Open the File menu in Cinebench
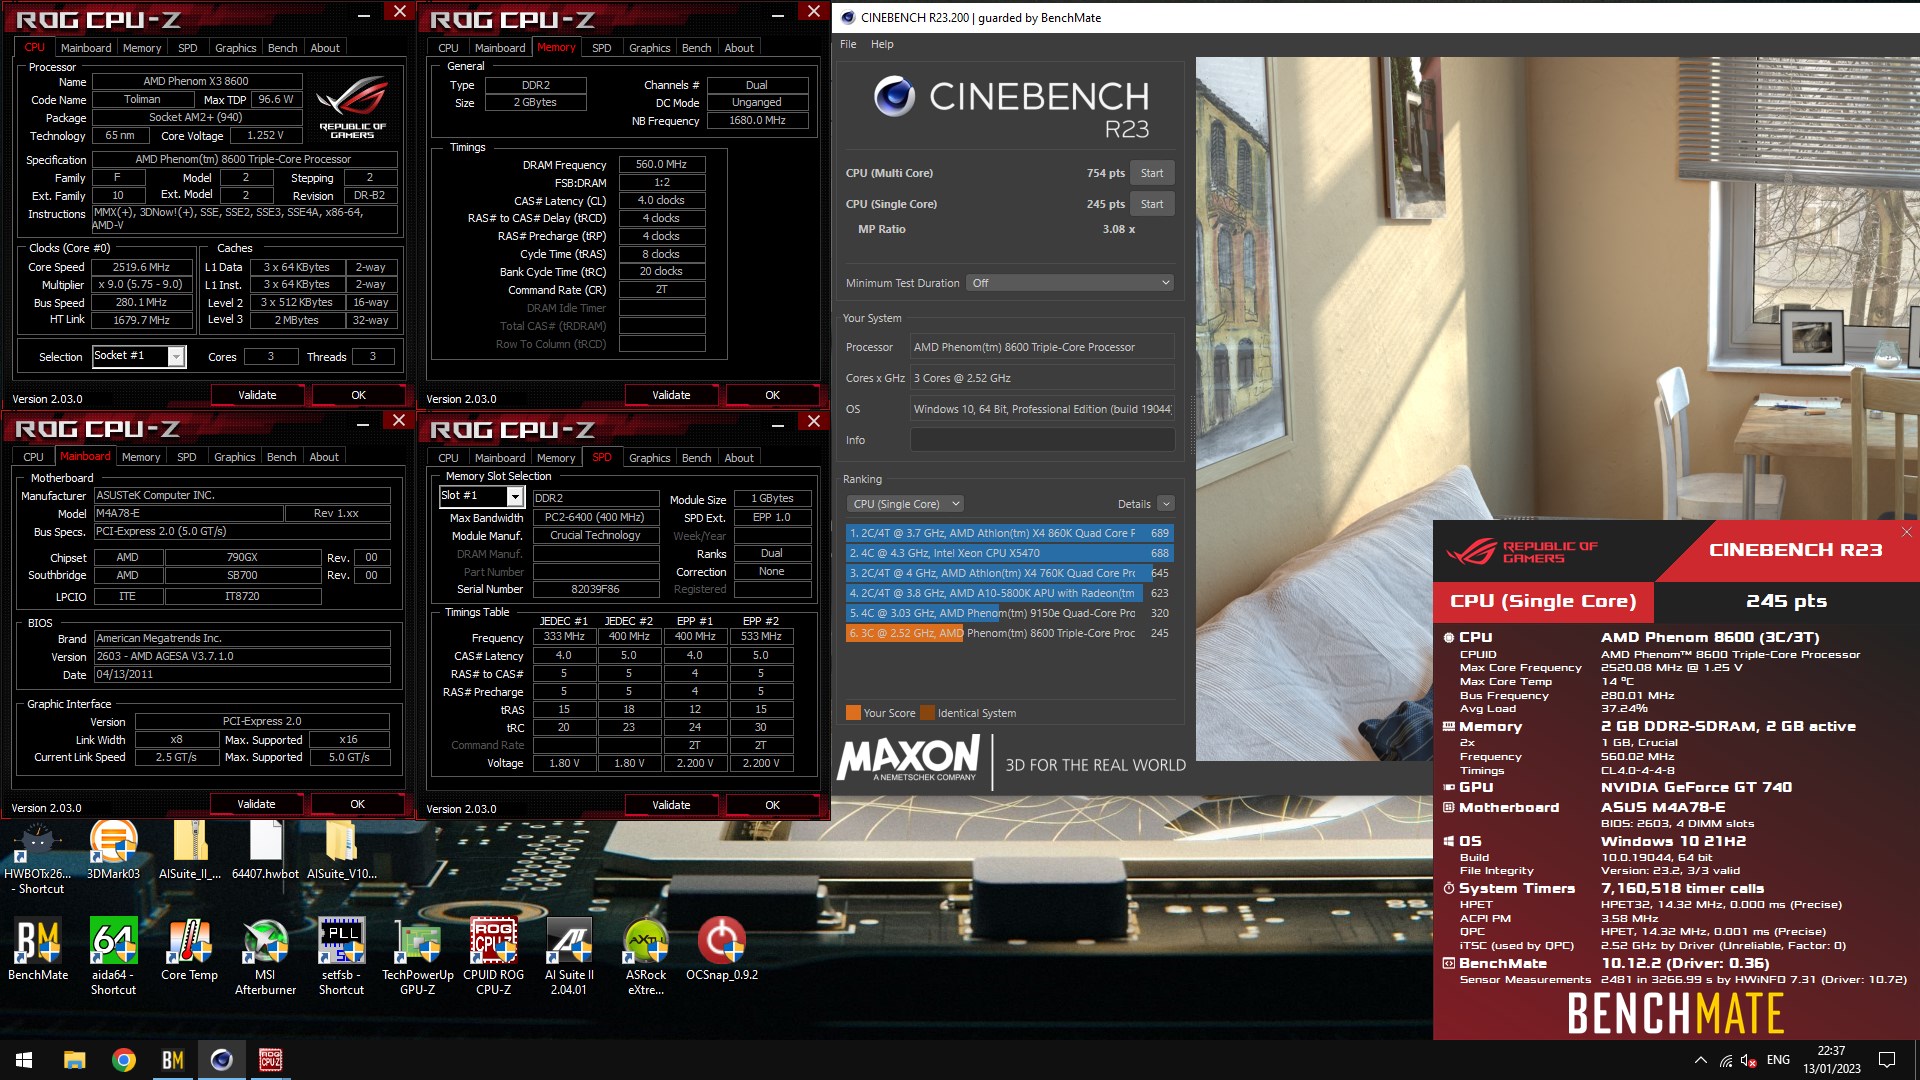Image resolution: width=1920 pixels, height=1080 pixels. pos(848,44)
